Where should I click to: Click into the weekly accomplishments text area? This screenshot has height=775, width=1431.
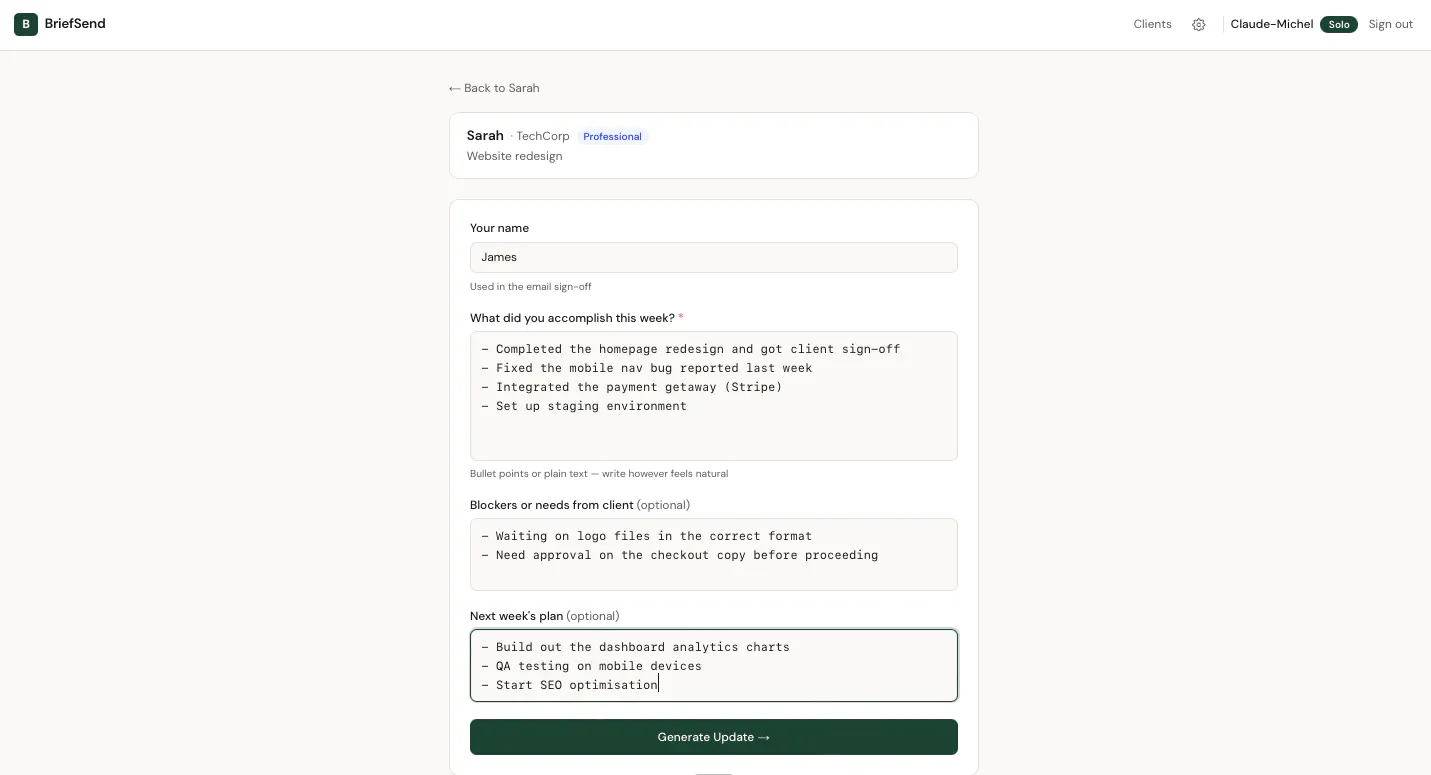(x=714, y=396)
